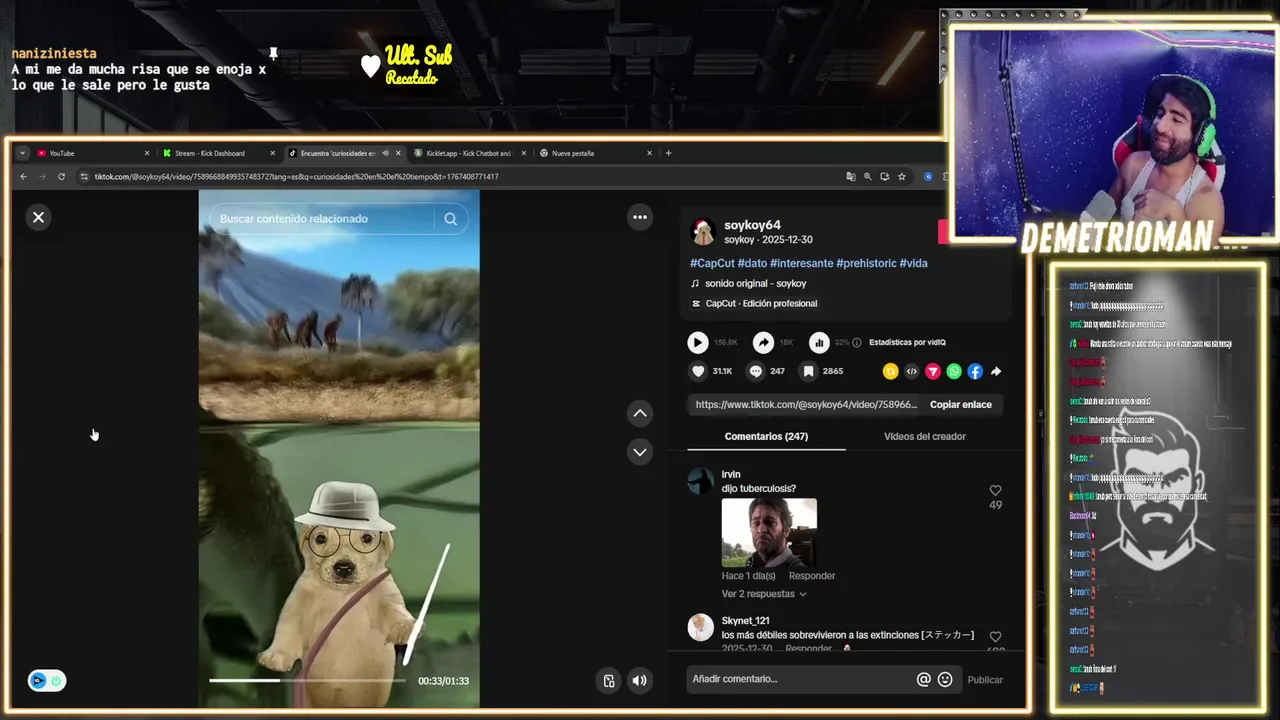1280x720 pixels.
Task: Click the #vida hashtag
Action: (x=913, y=263)
